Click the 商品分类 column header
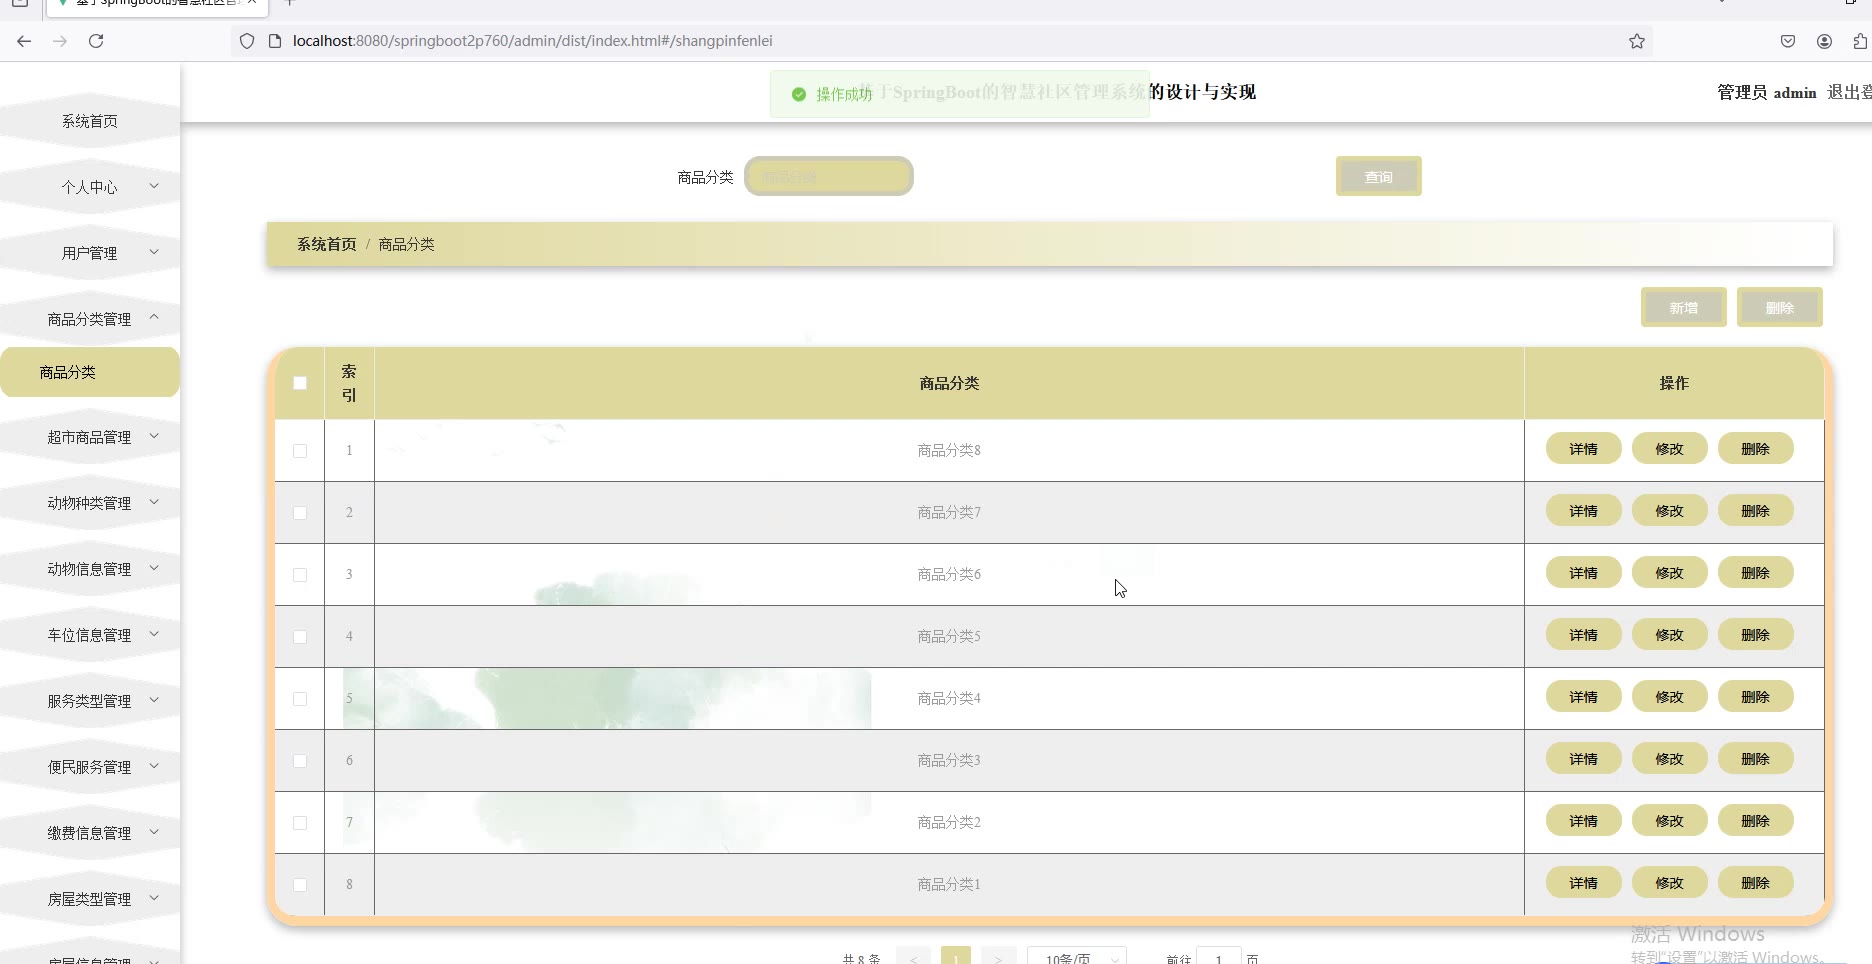 (x=949, y=383)
